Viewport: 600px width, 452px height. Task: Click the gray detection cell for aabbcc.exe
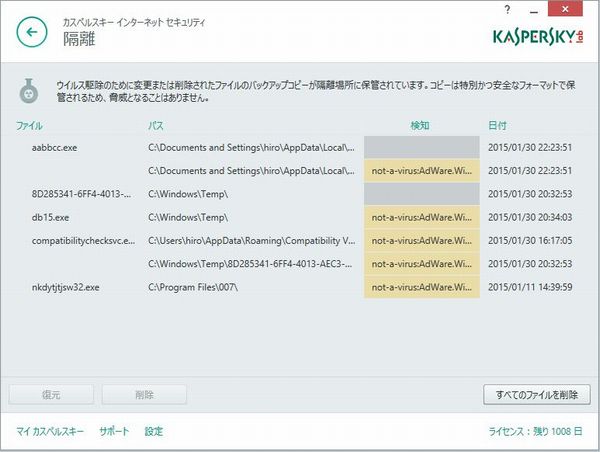click(422, 147)
